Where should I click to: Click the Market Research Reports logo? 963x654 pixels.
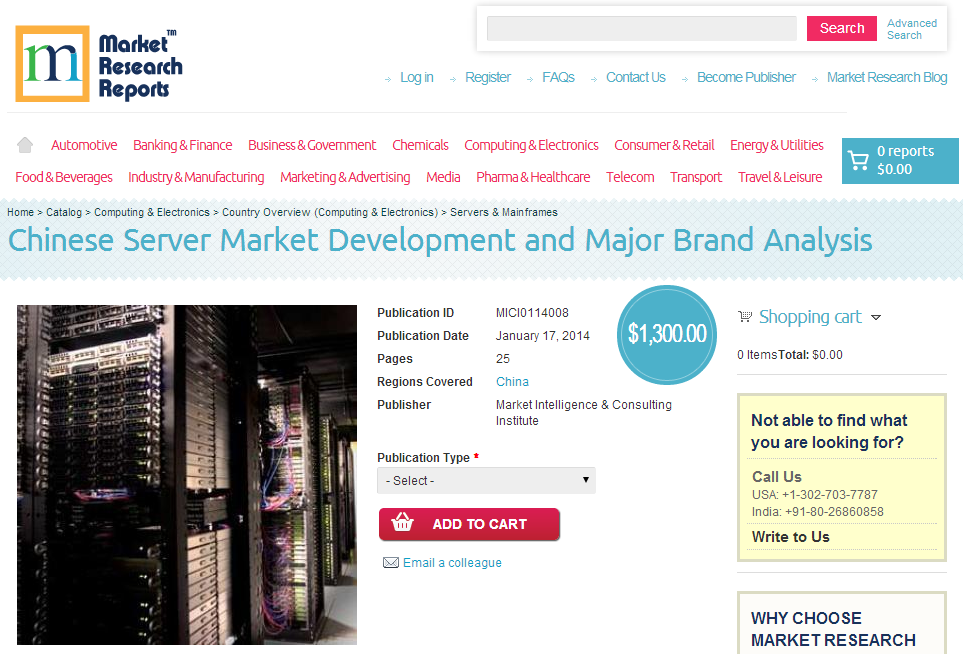pos(99,64)
